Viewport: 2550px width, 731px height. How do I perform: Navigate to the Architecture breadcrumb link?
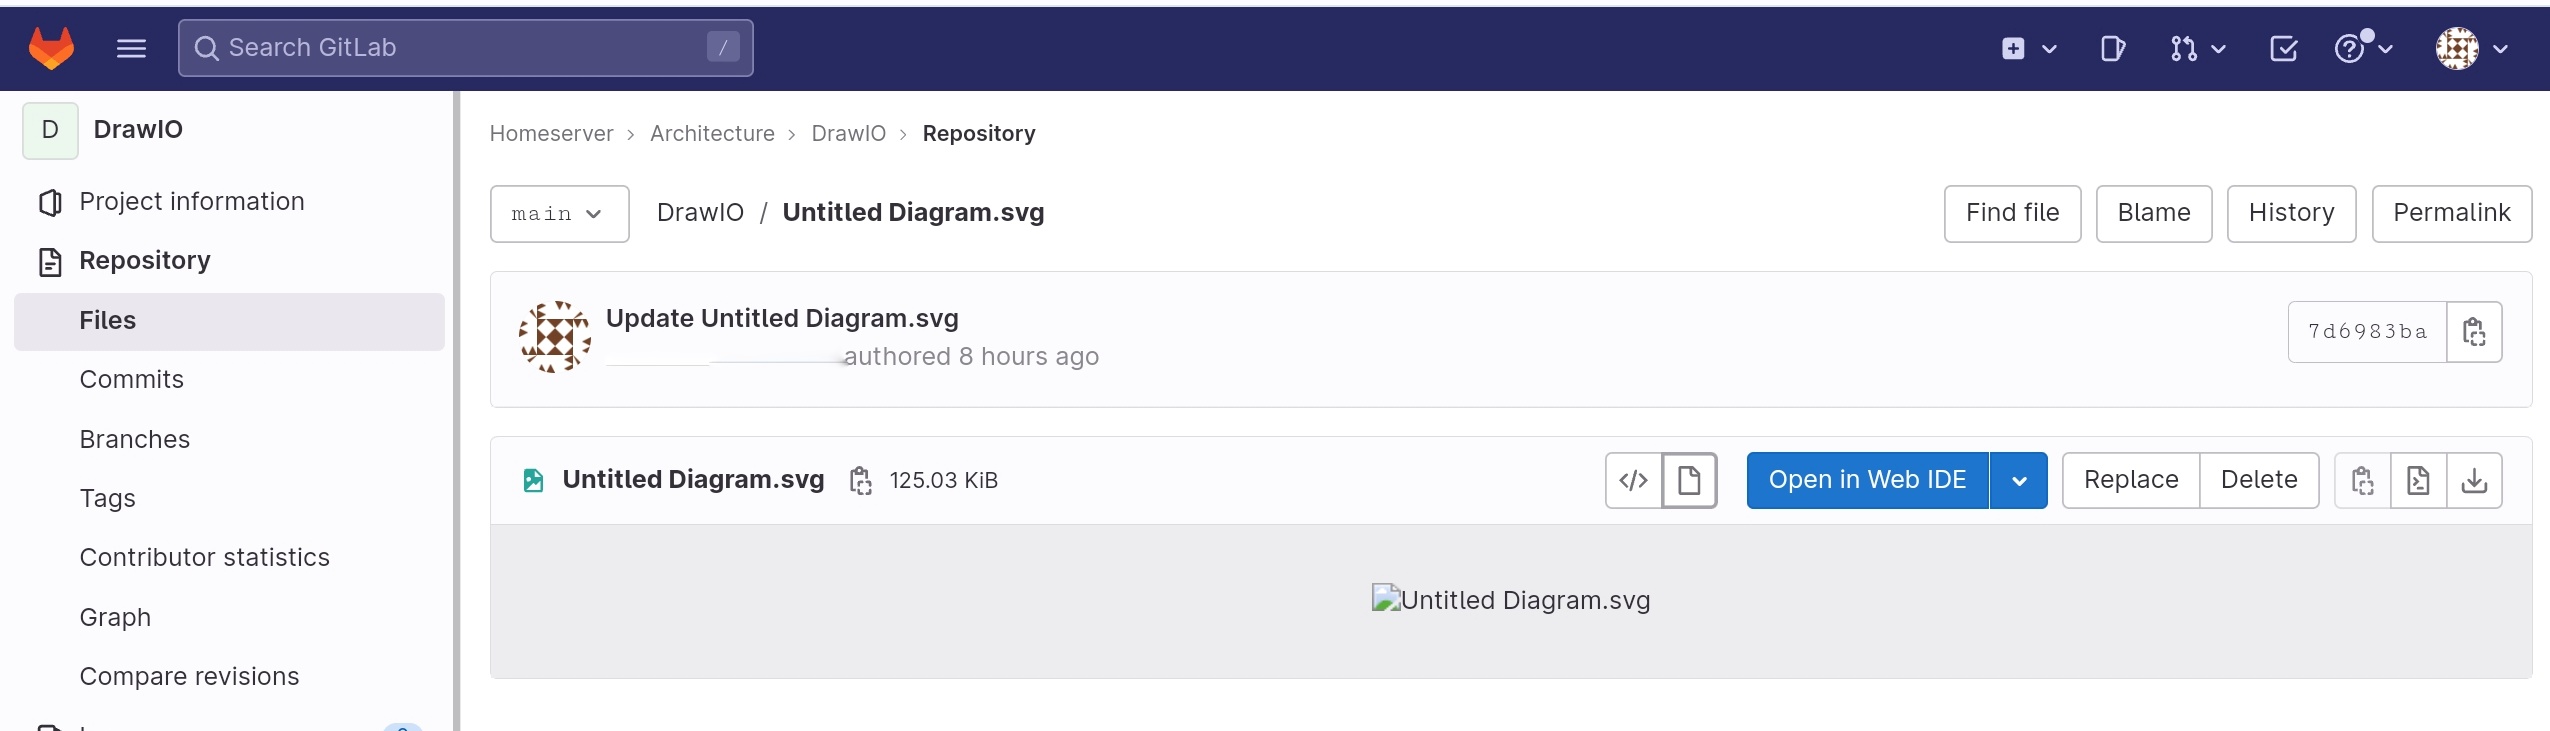[x=712, y=133]
